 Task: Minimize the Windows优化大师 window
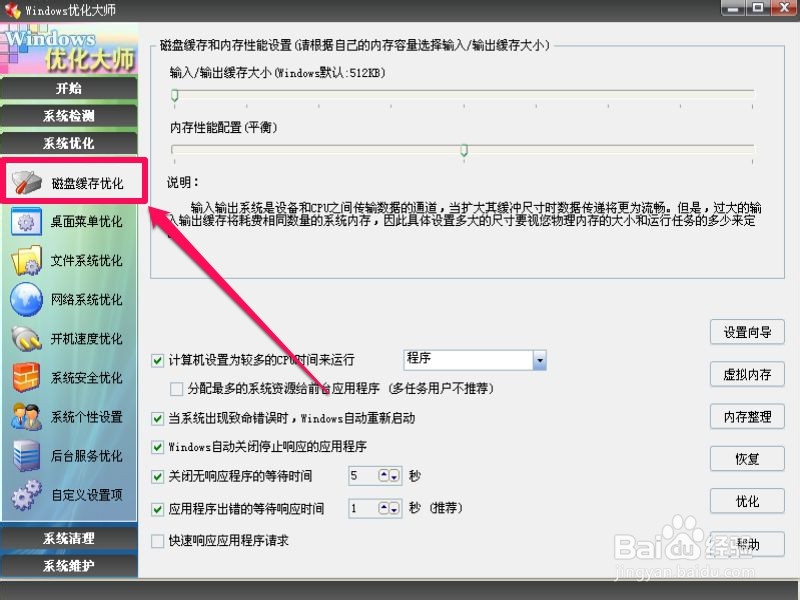[x=733, y=8]
